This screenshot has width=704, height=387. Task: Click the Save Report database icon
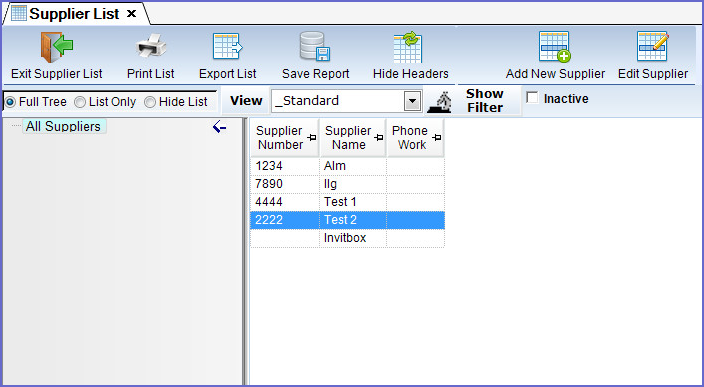point(315,46)
